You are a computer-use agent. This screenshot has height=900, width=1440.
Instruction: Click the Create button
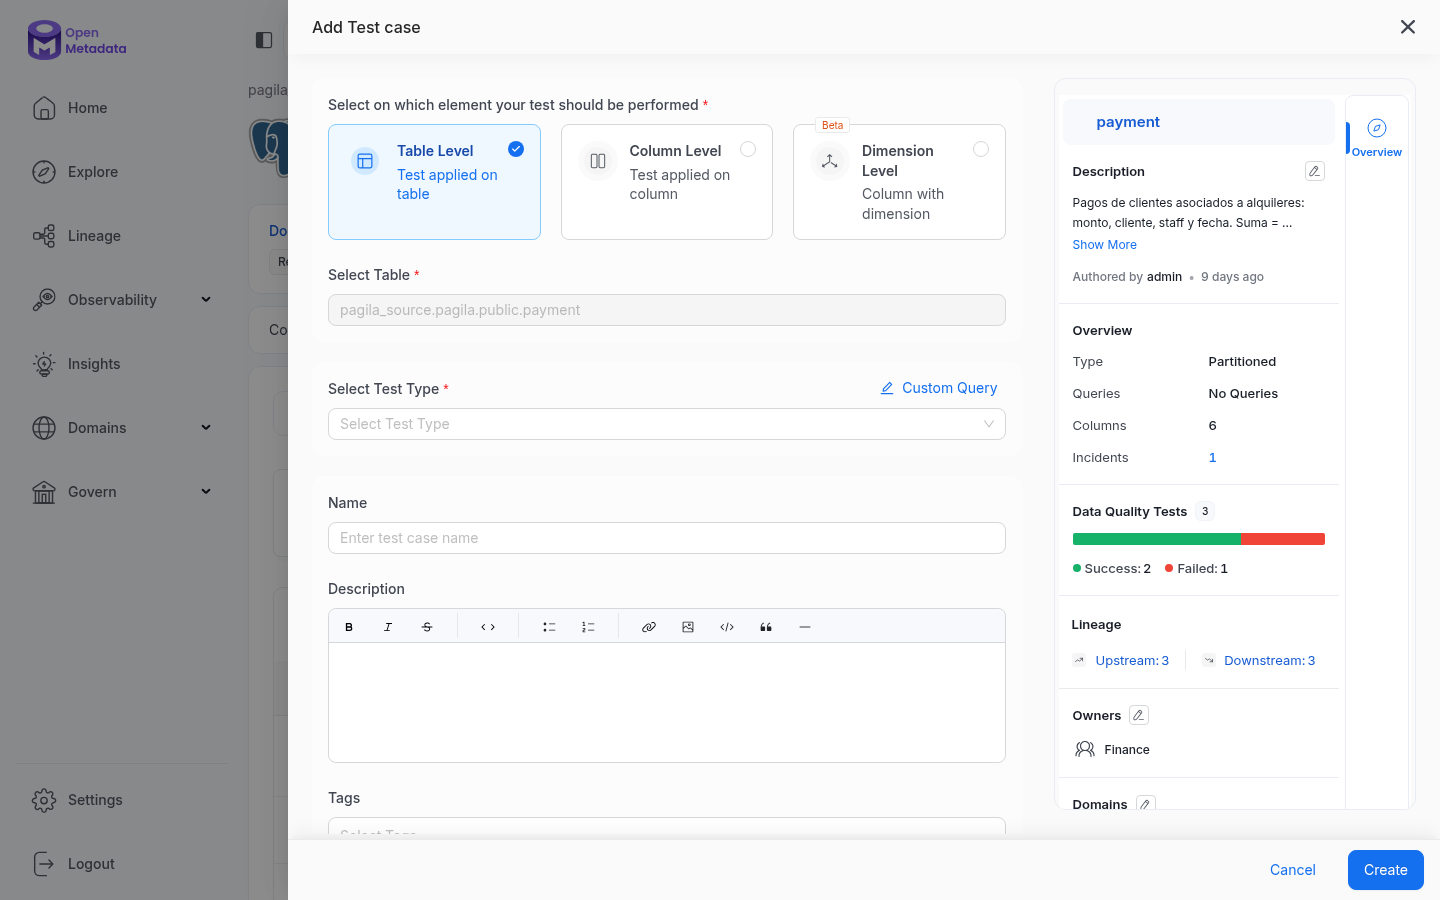pyautogui.click(x=1386, y=870)
